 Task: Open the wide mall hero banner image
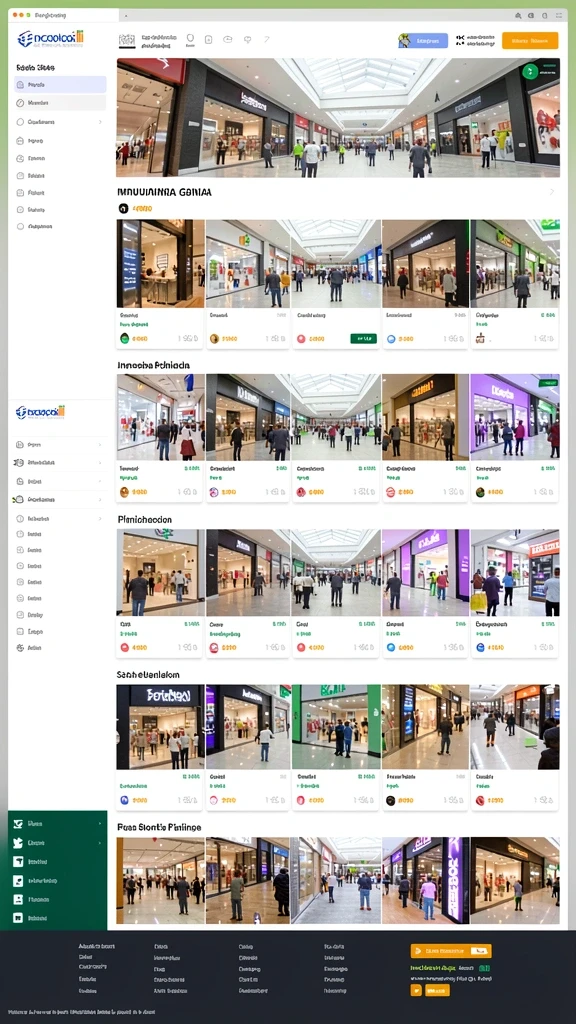[x=338, y=118]
